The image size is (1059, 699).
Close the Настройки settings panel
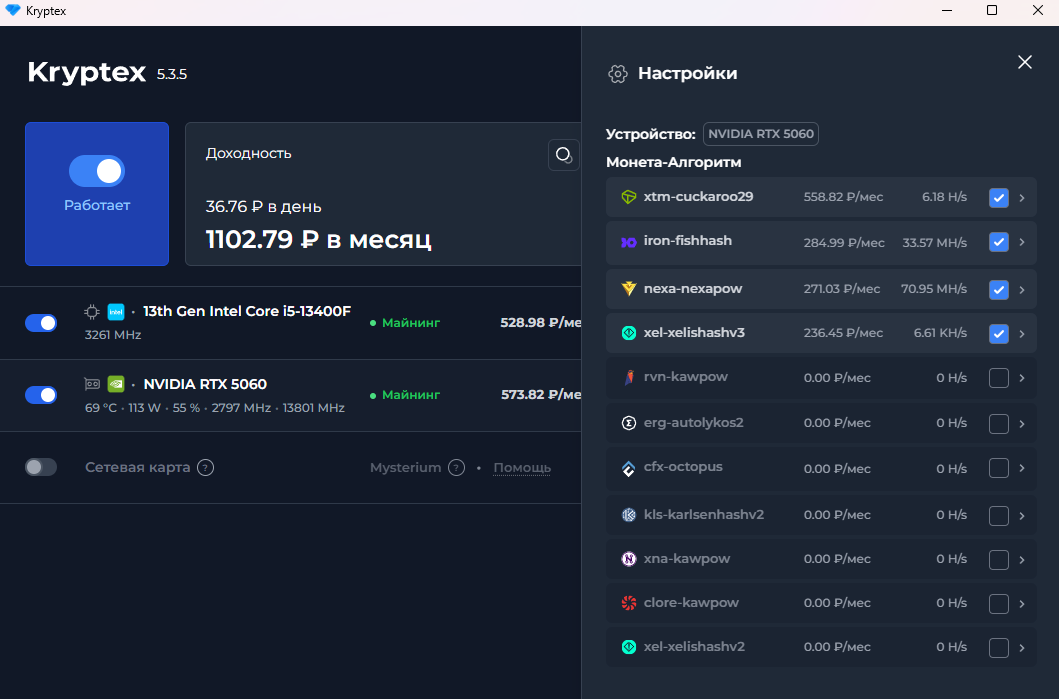(x=1025, y=62)
